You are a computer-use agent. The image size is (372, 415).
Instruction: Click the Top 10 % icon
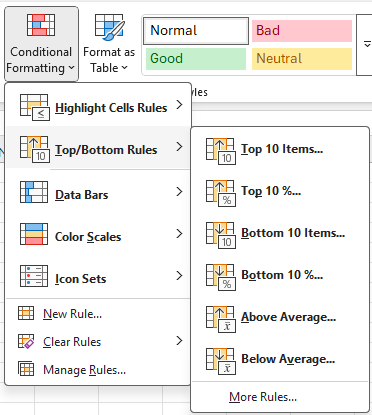221,193
